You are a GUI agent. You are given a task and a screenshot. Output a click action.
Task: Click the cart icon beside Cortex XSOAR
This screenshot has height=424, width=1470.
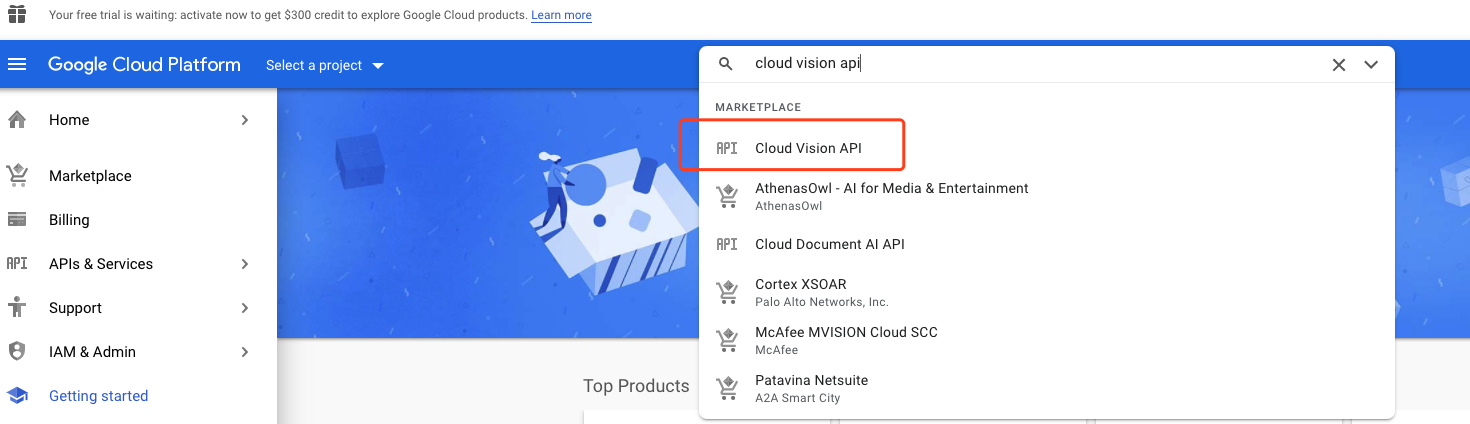pyautogui.click(x=728, y=292)
